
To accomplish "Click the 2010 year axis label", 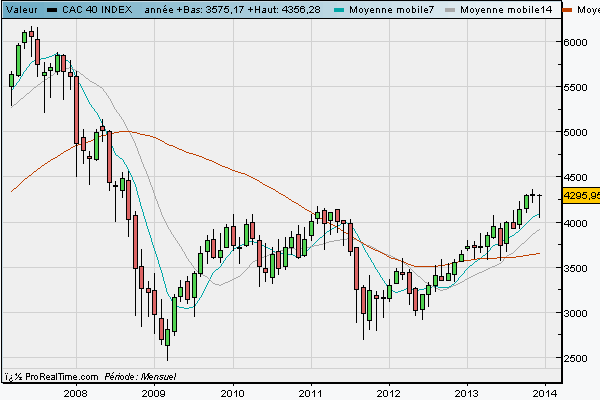I will tap(232, 393).
